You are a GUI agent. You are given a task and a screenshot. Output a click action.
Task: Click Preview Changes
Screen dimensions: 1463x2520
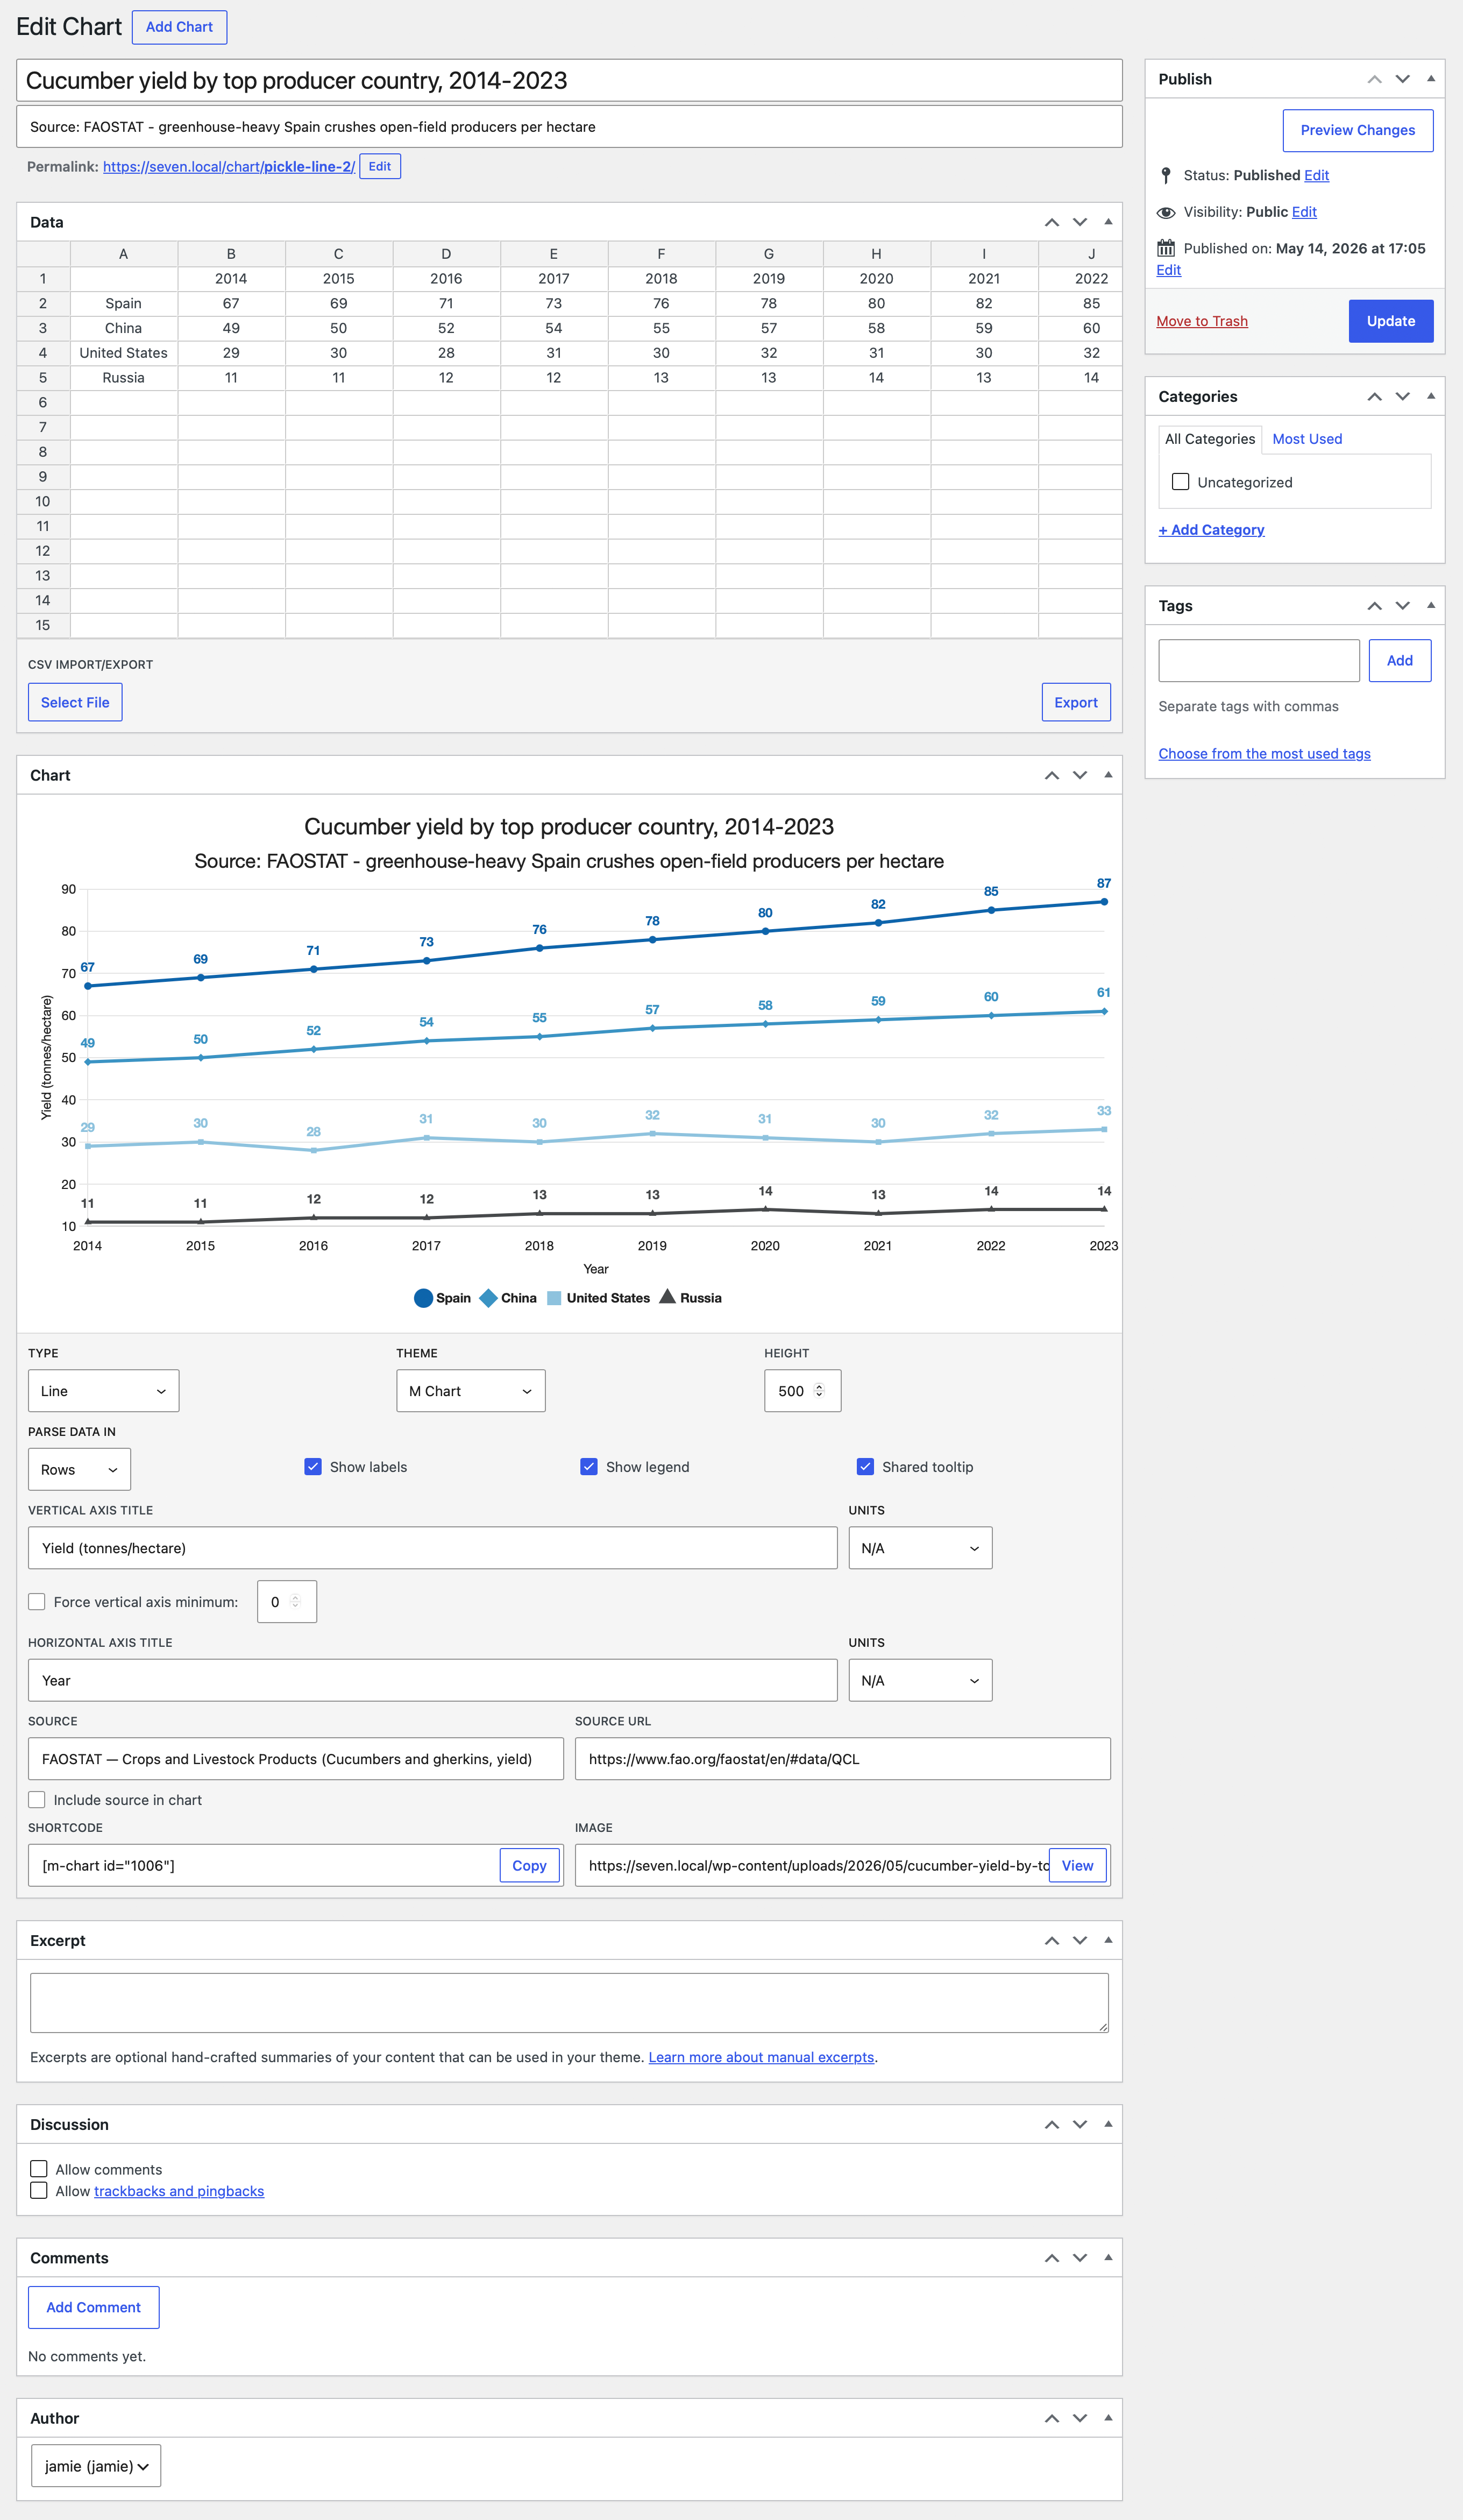click(1357, 130)
